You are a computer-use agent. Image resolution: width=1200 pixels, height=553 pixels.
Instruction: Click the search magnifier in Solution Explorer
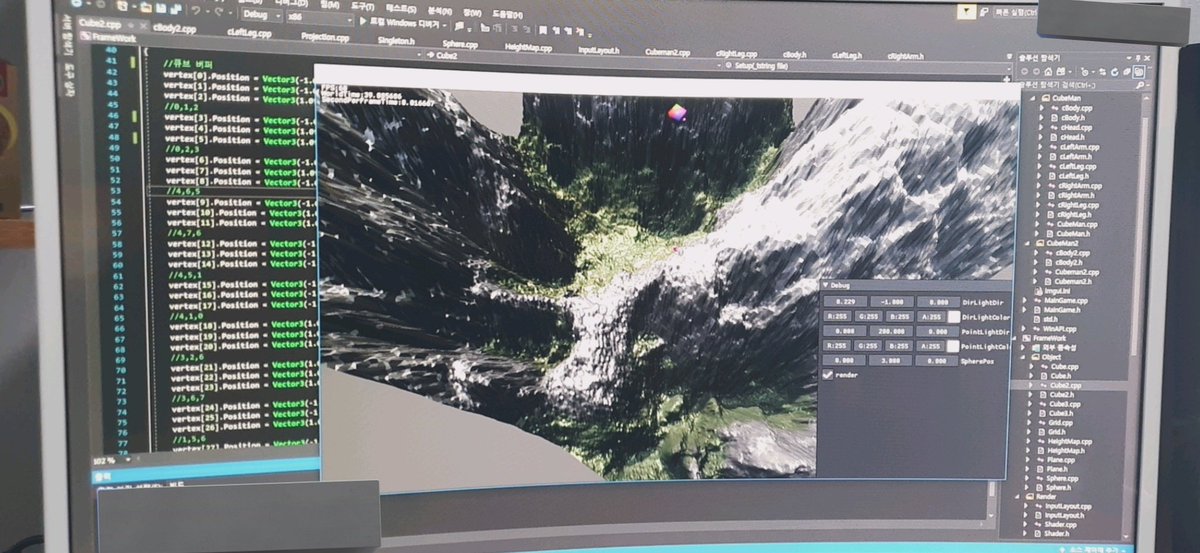click(x=1139, y=86)
